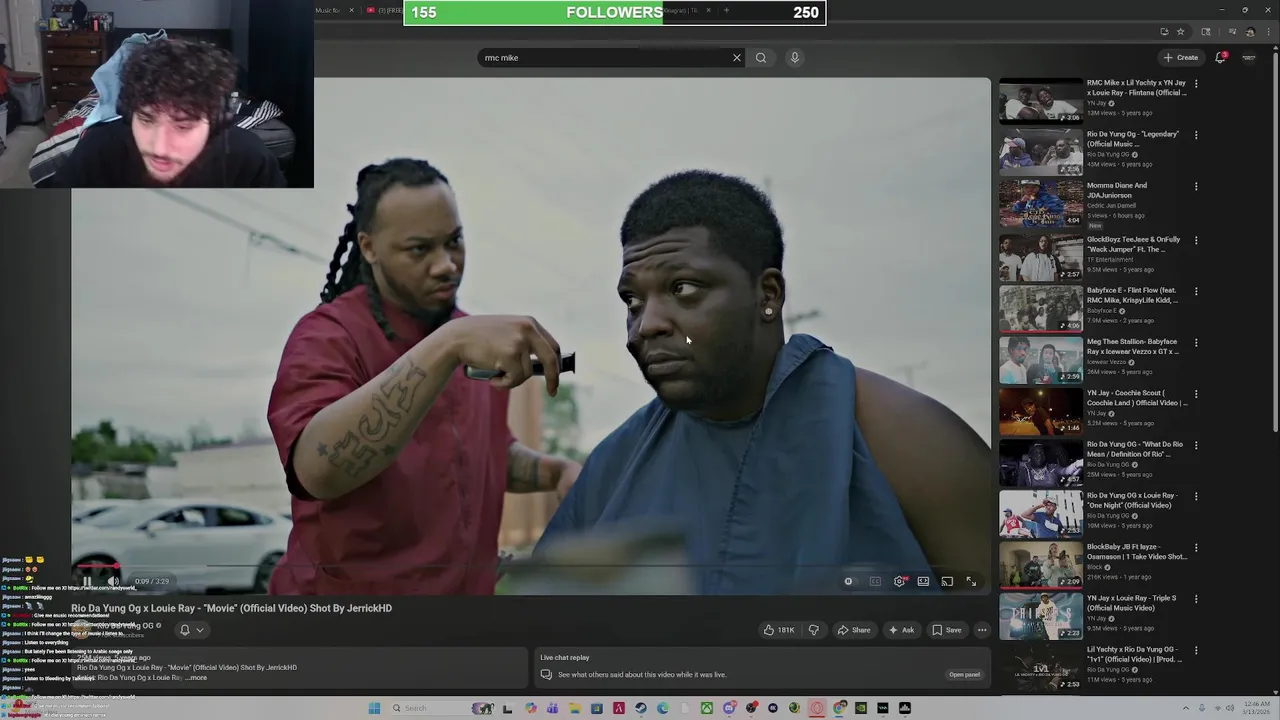The image size is (1280, 720).
Task: Bookmark this page with the star icon
Action: click(x=1181, y=32)
